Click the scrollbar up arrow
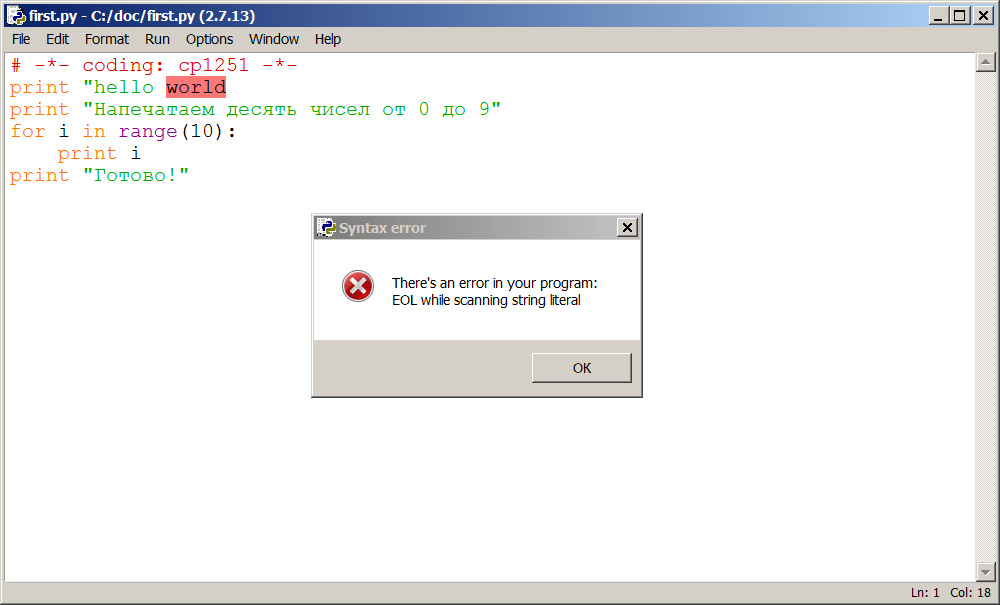 pyautogui.click(x=985, y=62)
